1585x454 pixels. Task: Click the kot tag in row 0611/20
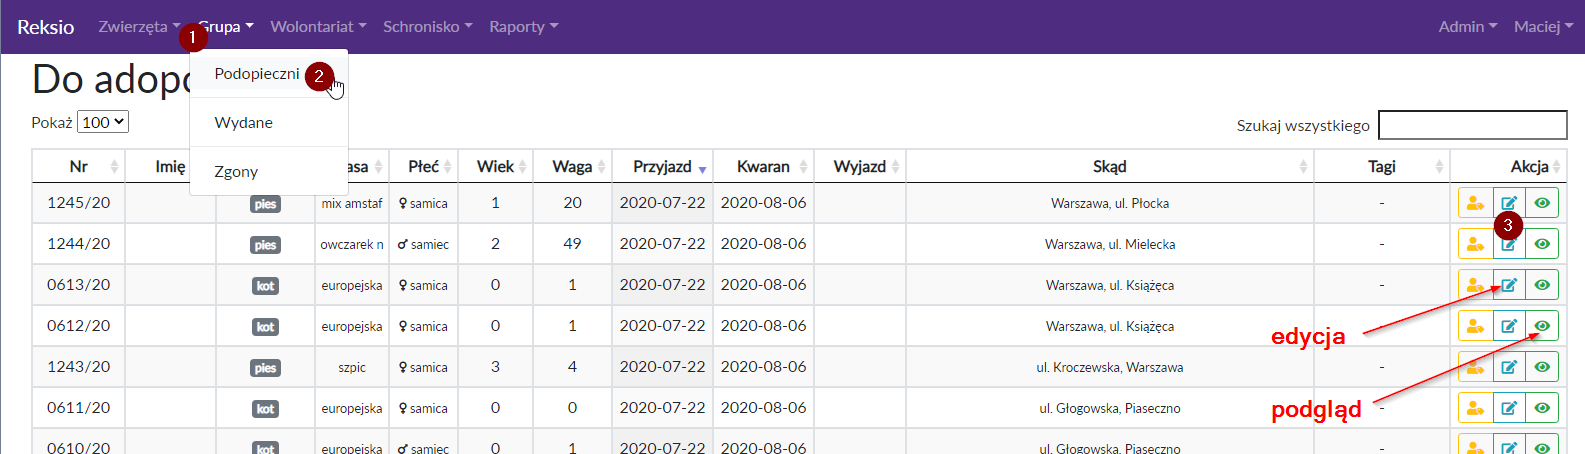pos(265,409)
